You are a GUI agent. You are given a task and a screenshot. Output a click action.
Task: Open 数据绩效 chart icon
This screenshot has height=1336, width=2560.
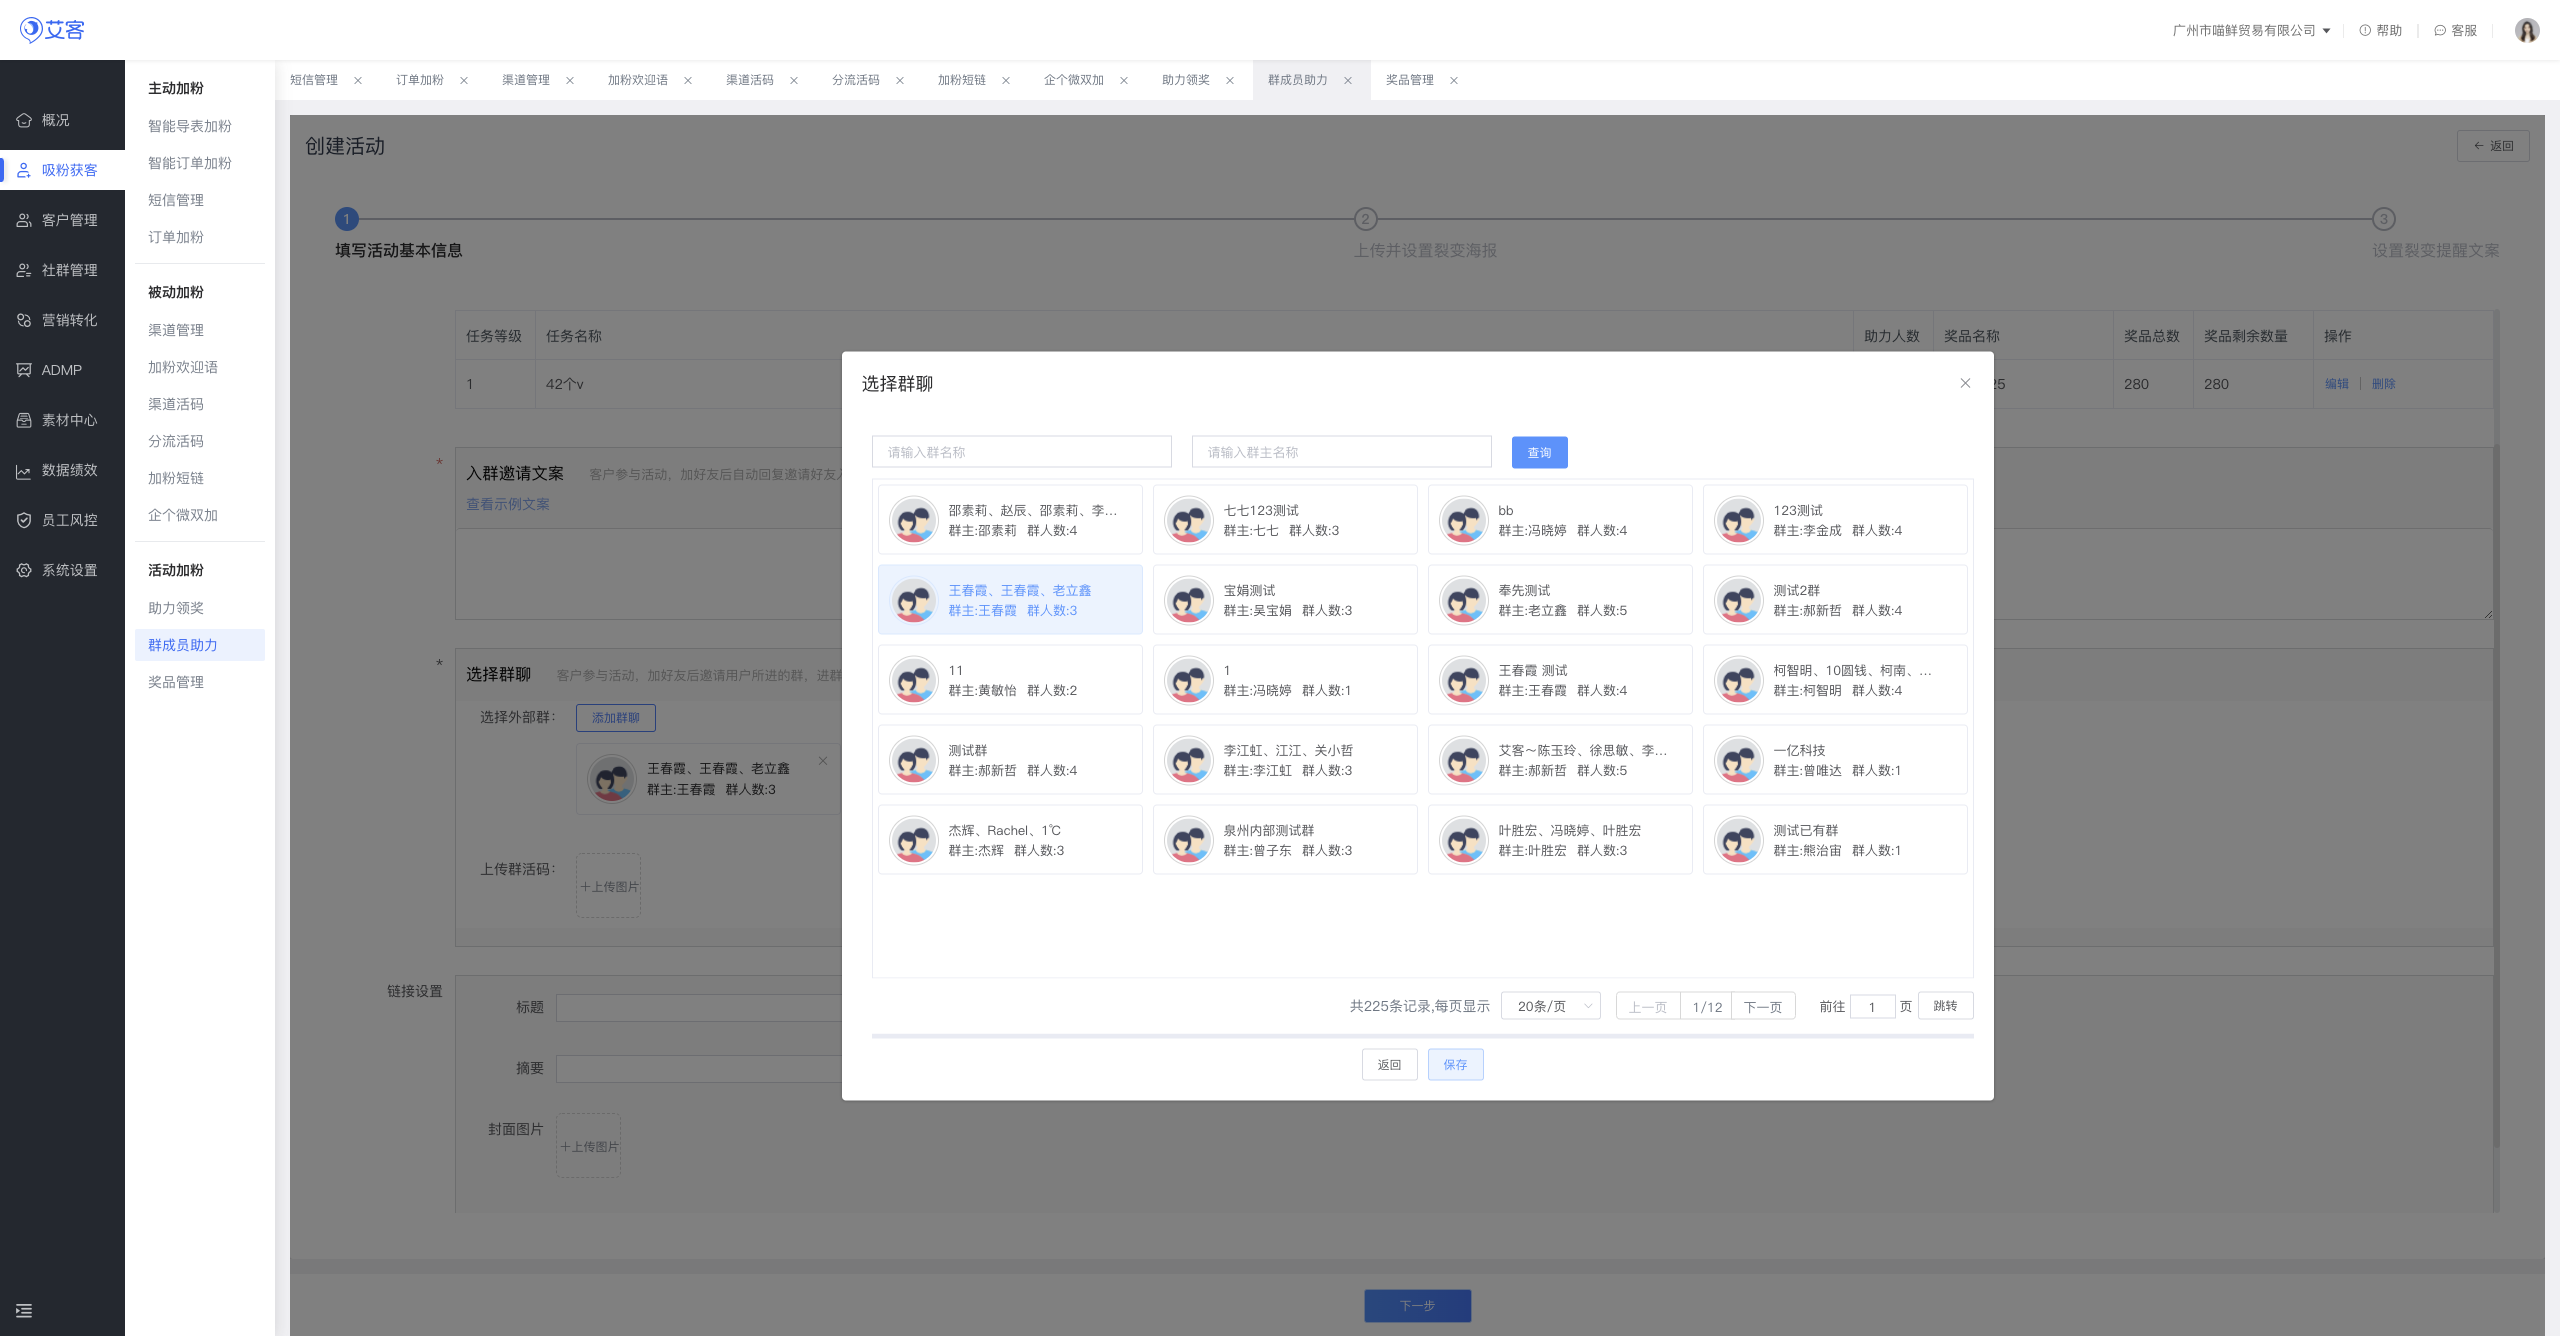click(24, 470)
